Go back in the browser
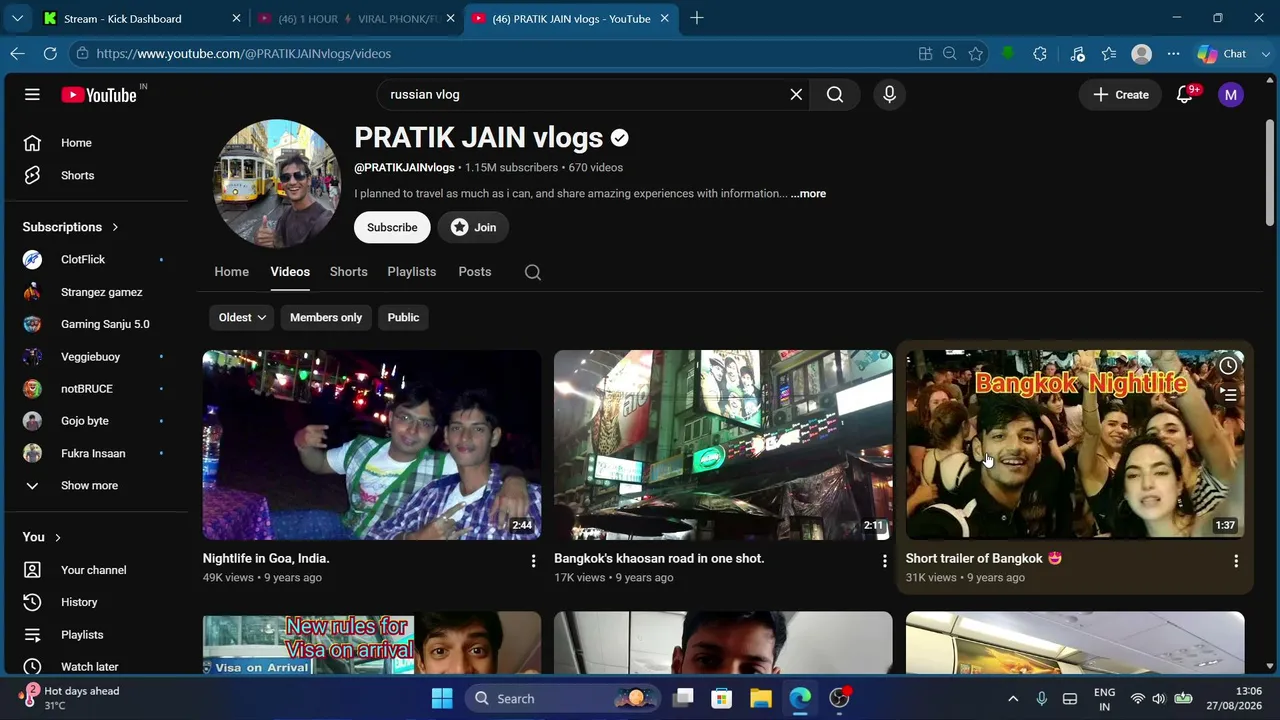This screenshot has width=1280, height=720. 18,53
